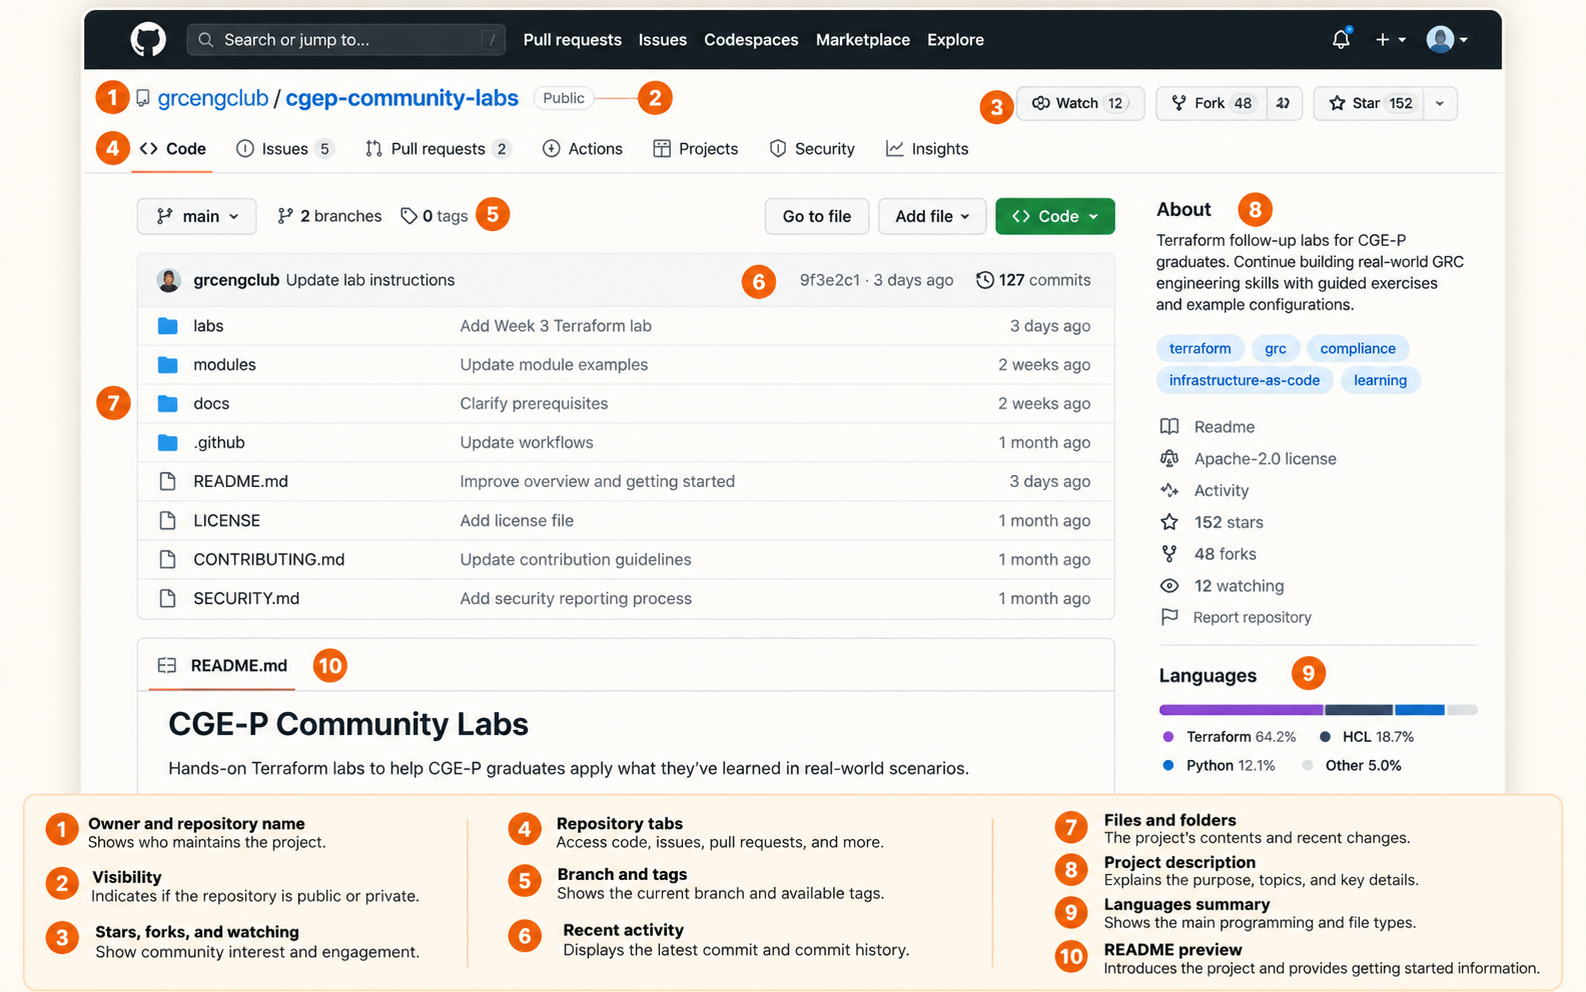Click the modules folder icon
The image size is (1586, 992).
tap(168, 365)
